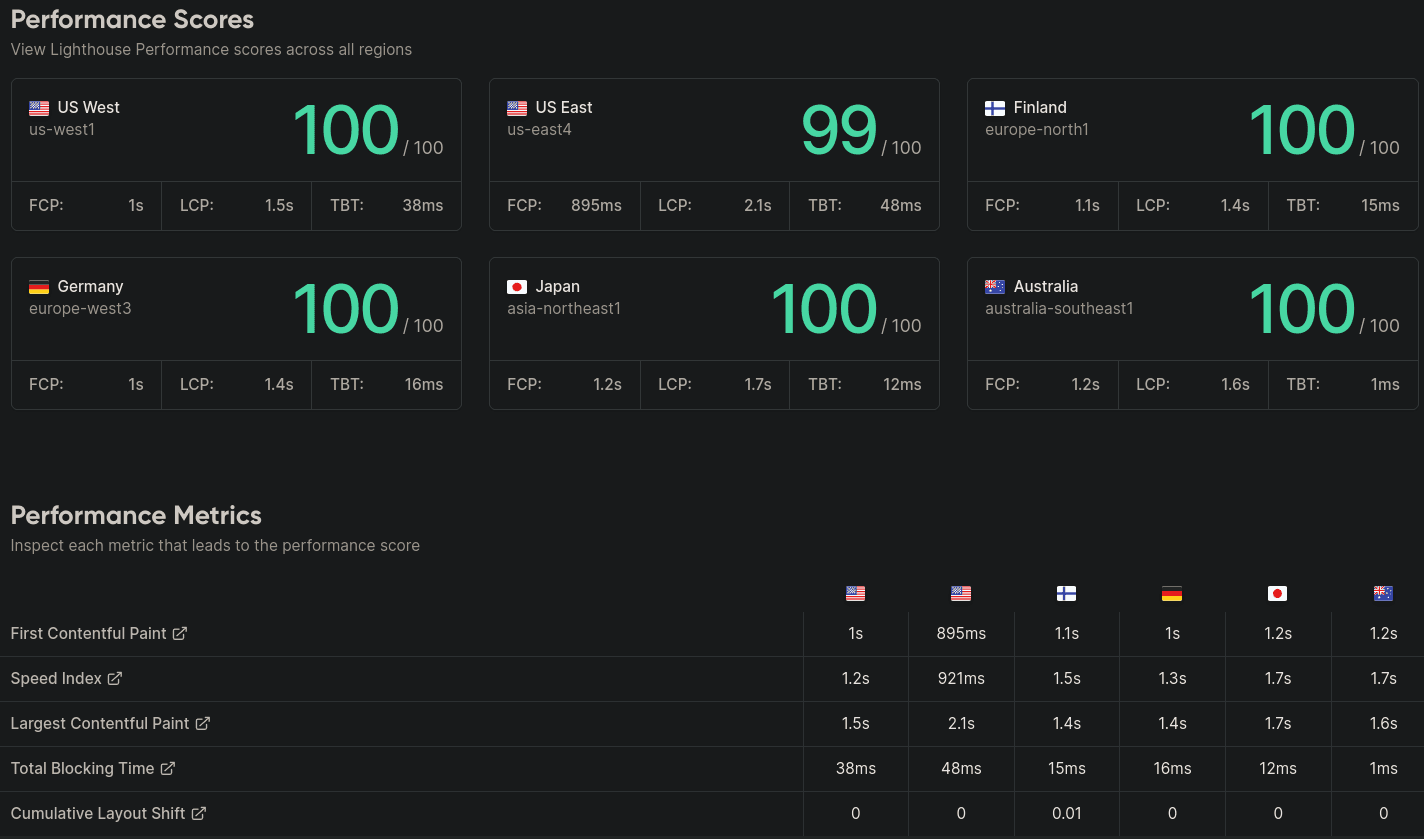Image resolution: width=1424 pixels, height=839 pixels.
Task: Click the Performance Metrics section heading
Action: click(x=136, y=515)
